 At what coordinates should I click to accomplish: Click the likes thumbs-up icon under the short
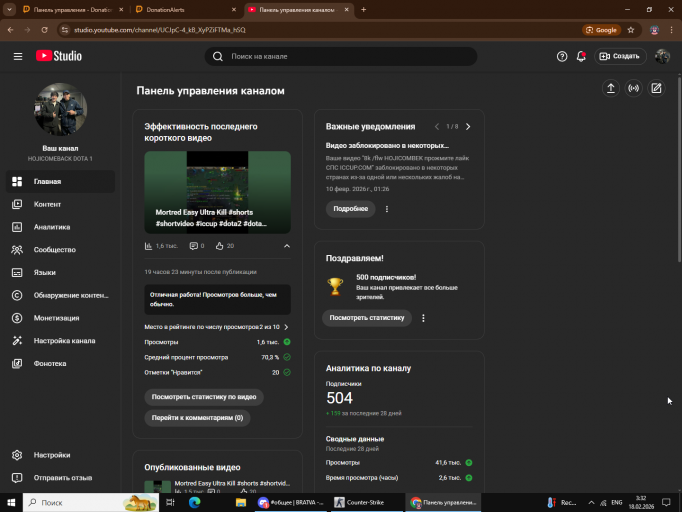[220, 246]
